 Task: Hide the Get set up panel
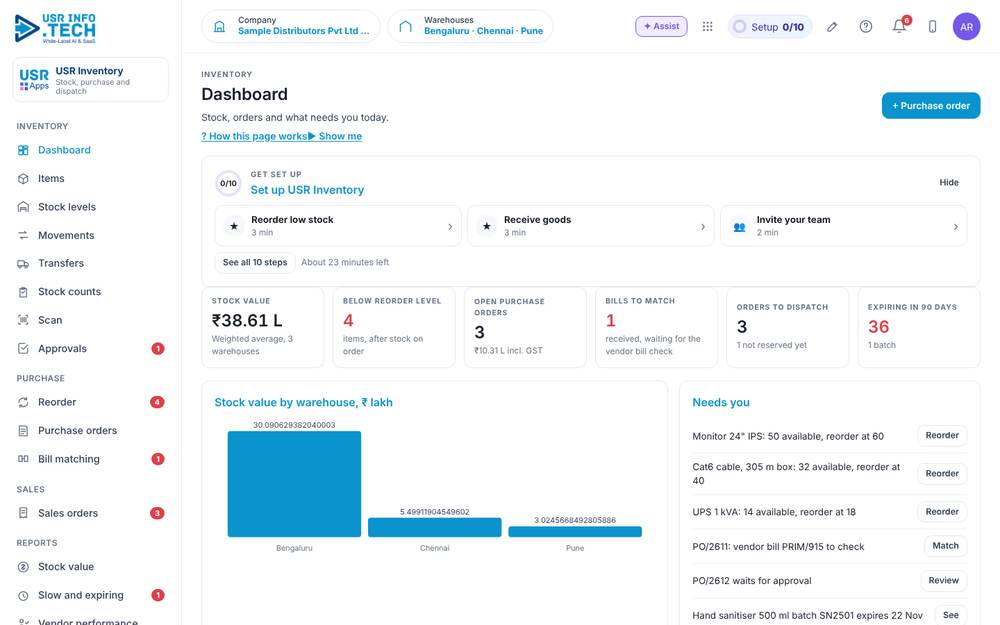pyautogui.click(x=948, y=182)
